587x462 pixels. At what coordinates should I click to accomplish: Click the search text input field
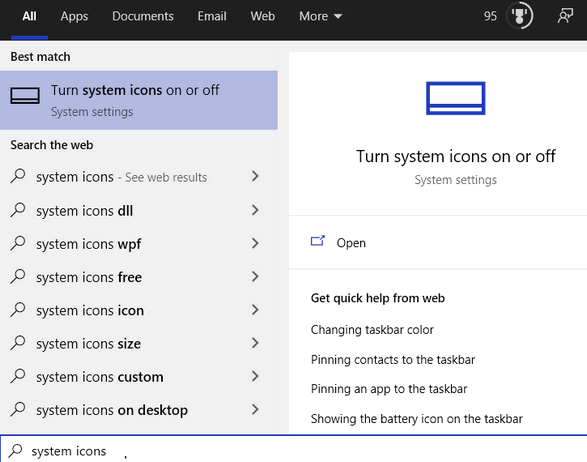tap(294, 449)
